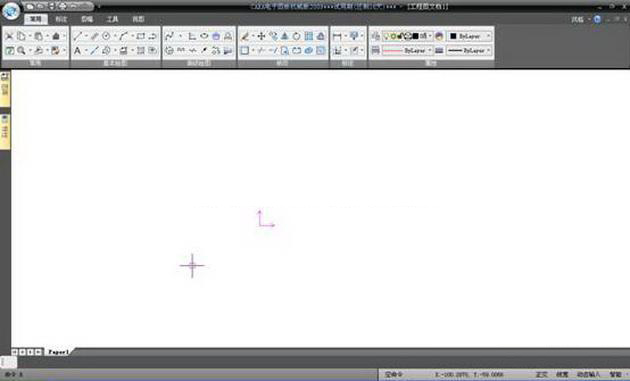Click the first quick access toolbar icon
This screenshot has height=381, width=630.
[30, 6]
